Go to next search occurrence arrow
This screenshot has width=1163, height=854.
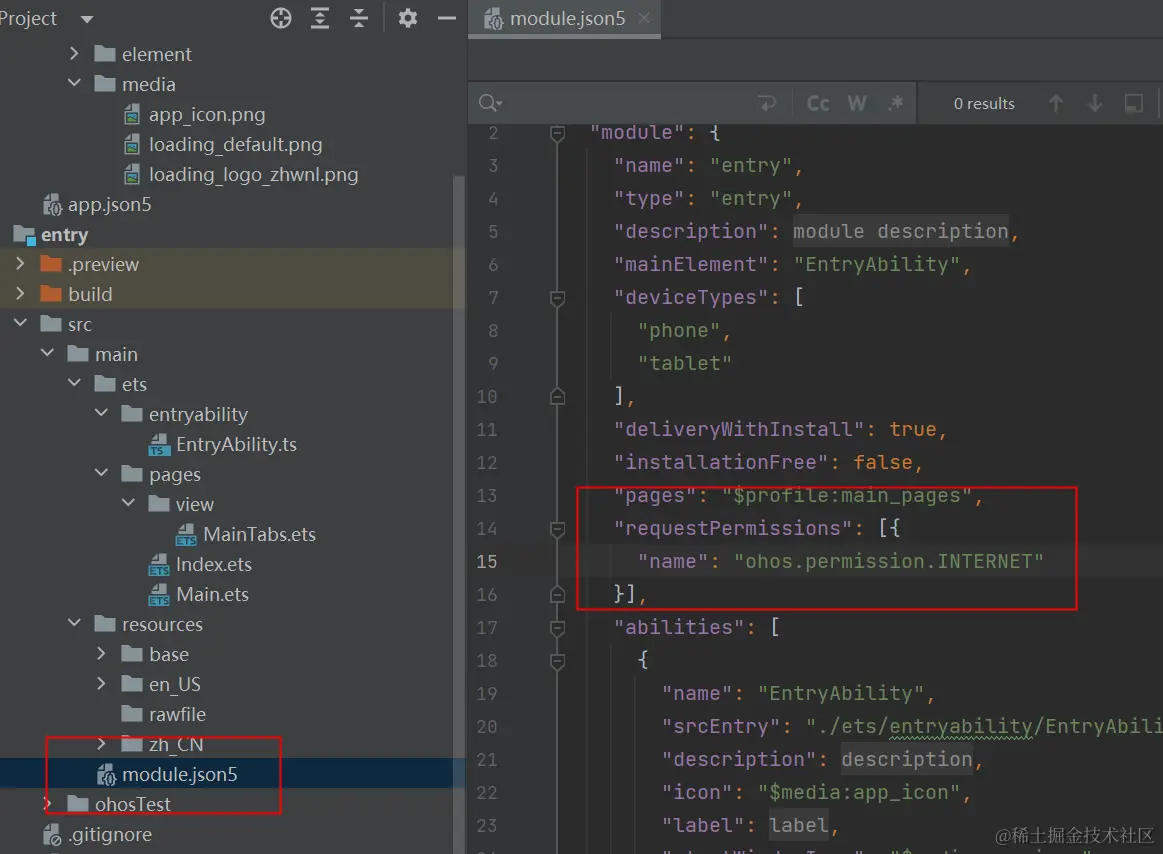tap(1095, 103)
